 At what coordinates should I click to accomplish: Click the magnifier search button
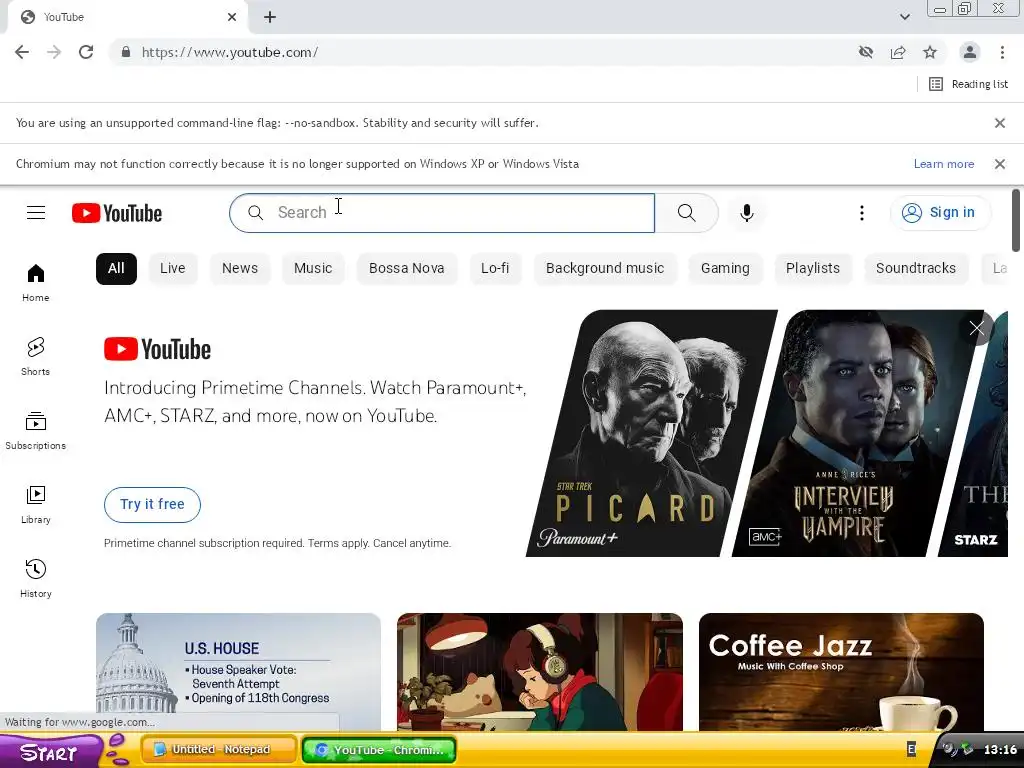[686, 212]
